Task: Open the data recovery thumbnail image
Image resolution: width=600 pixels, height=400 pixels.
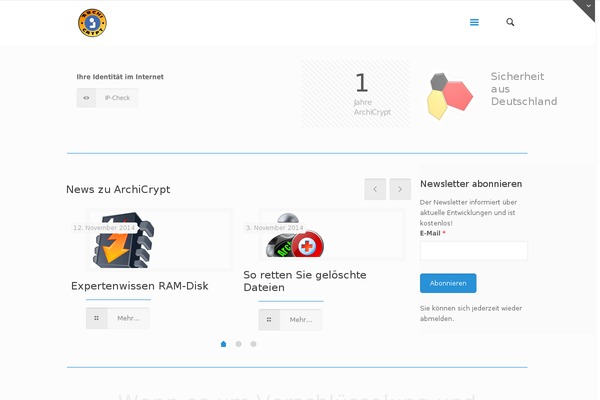Action: pos(332,234)
